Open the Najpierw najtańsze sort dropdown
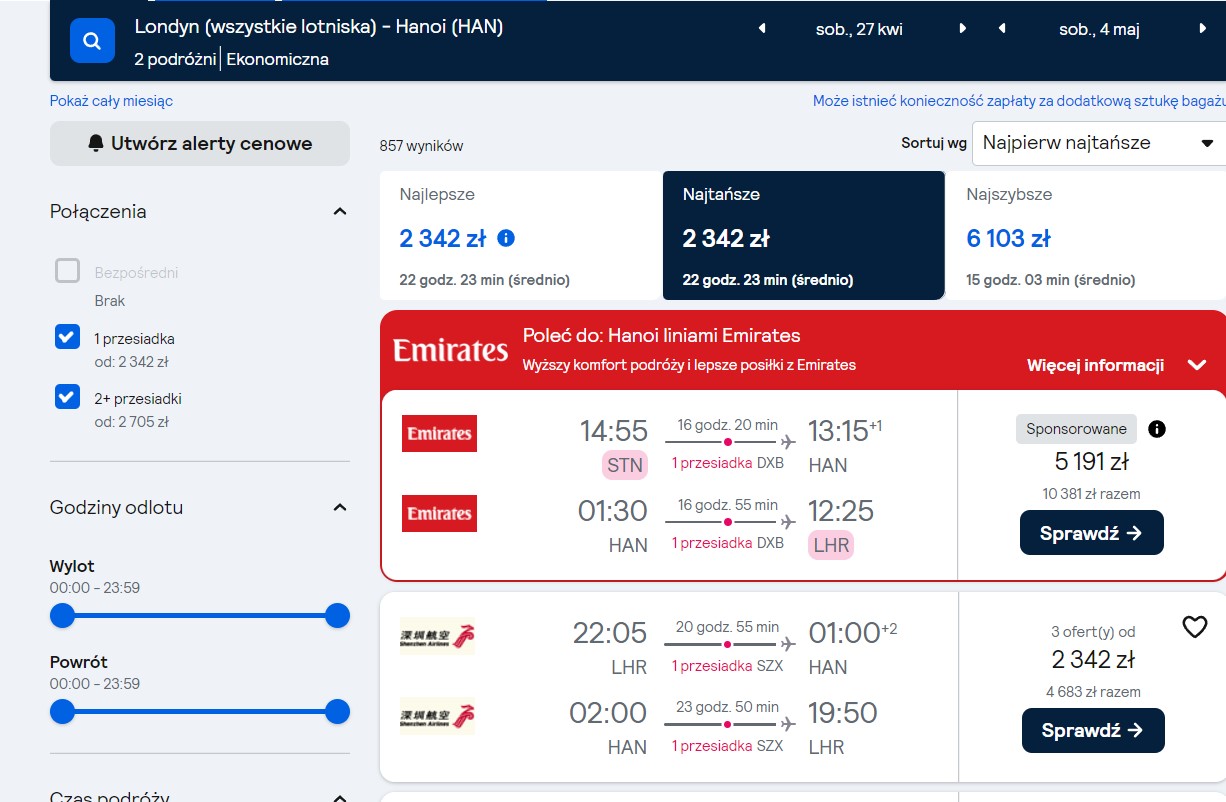Image resolution: width=1226 pixels, height=802 pixels. 1099,143
